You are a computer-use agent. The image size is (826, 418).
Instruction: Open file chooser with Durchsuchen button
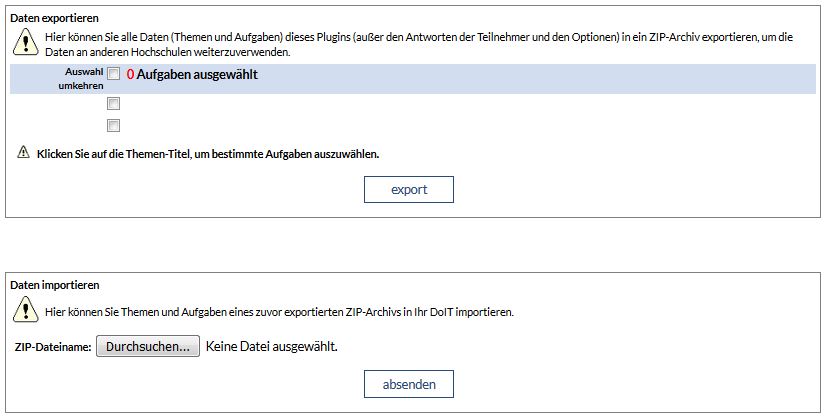(x=148, y=347)
